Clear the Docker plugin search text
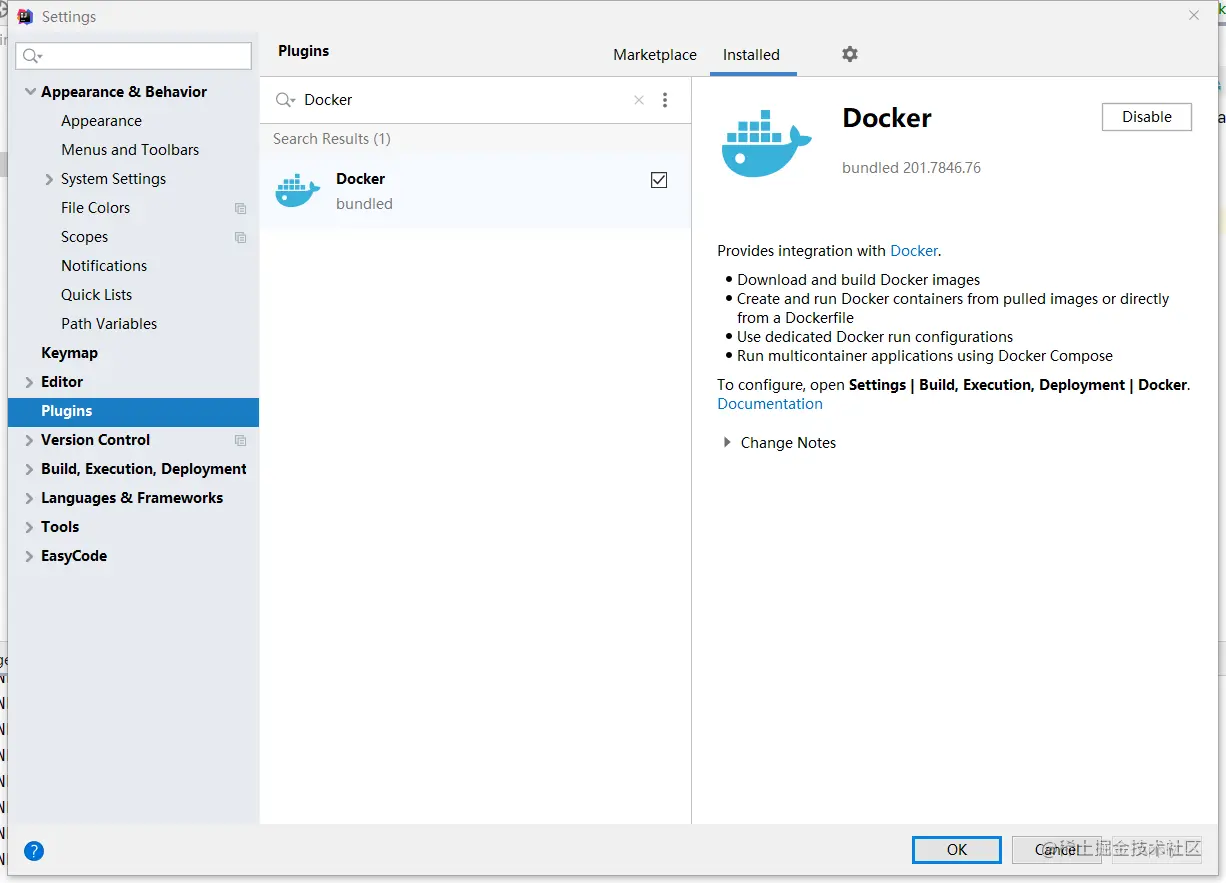This screenshot has height=883, width=1226. [639, 100]
